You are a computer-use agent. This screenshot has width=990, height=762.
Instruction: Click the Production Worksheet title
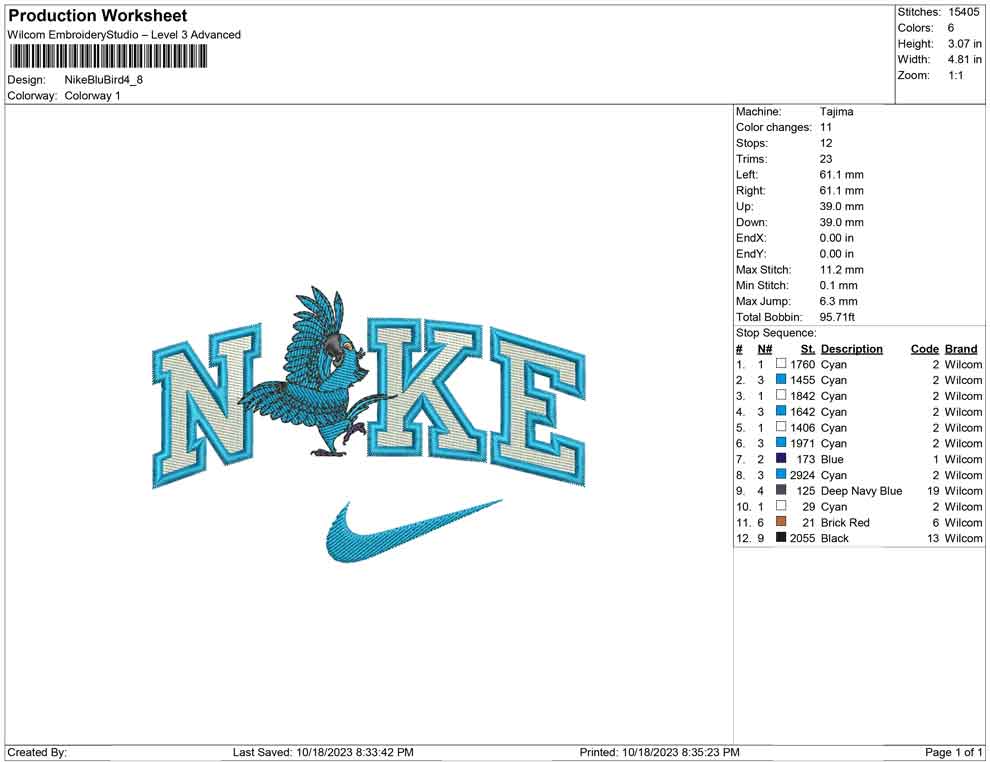[x=98, y=16]
